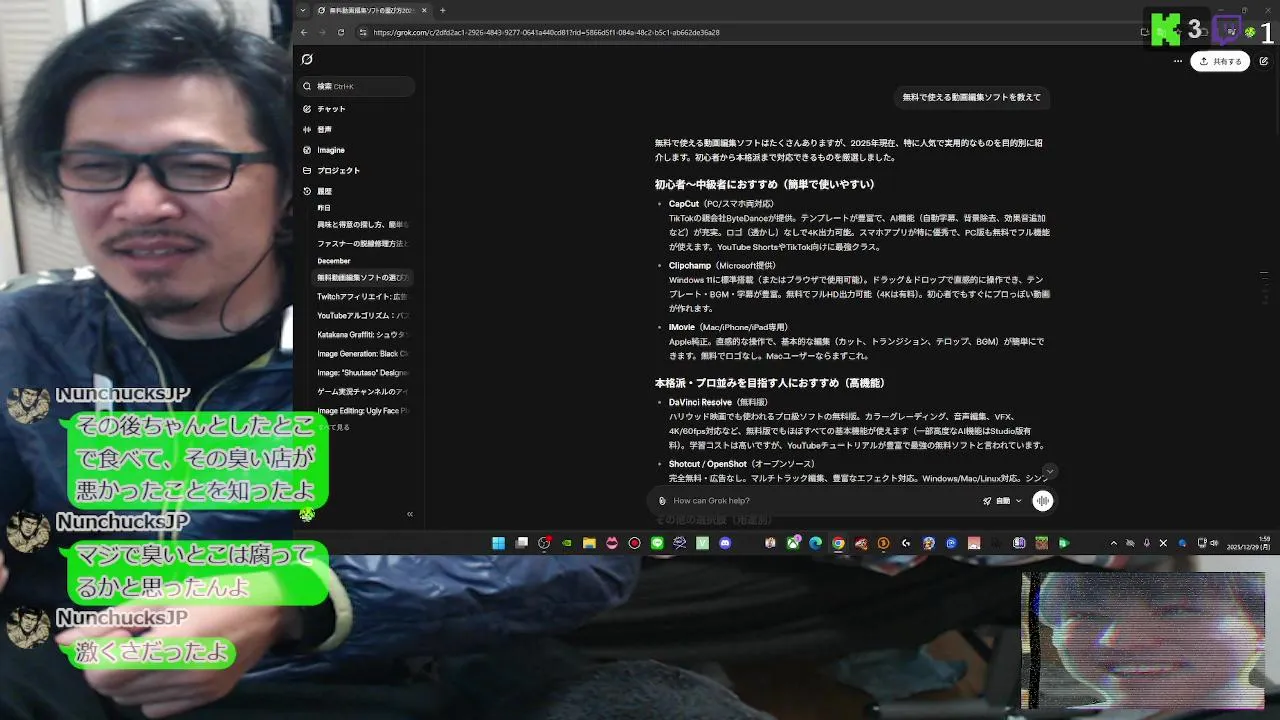Image resolution: width=1280 pixels, height=720 pixels.
Task: Open history chat Image Generation: Black
Action: [362, 353]
